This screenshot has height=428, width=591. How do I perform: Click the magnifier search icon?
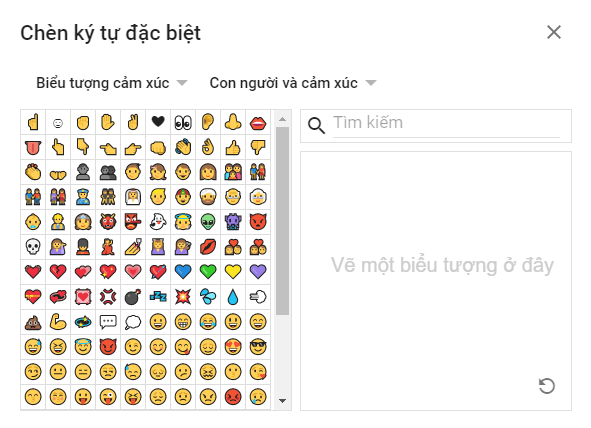(316, 125)
